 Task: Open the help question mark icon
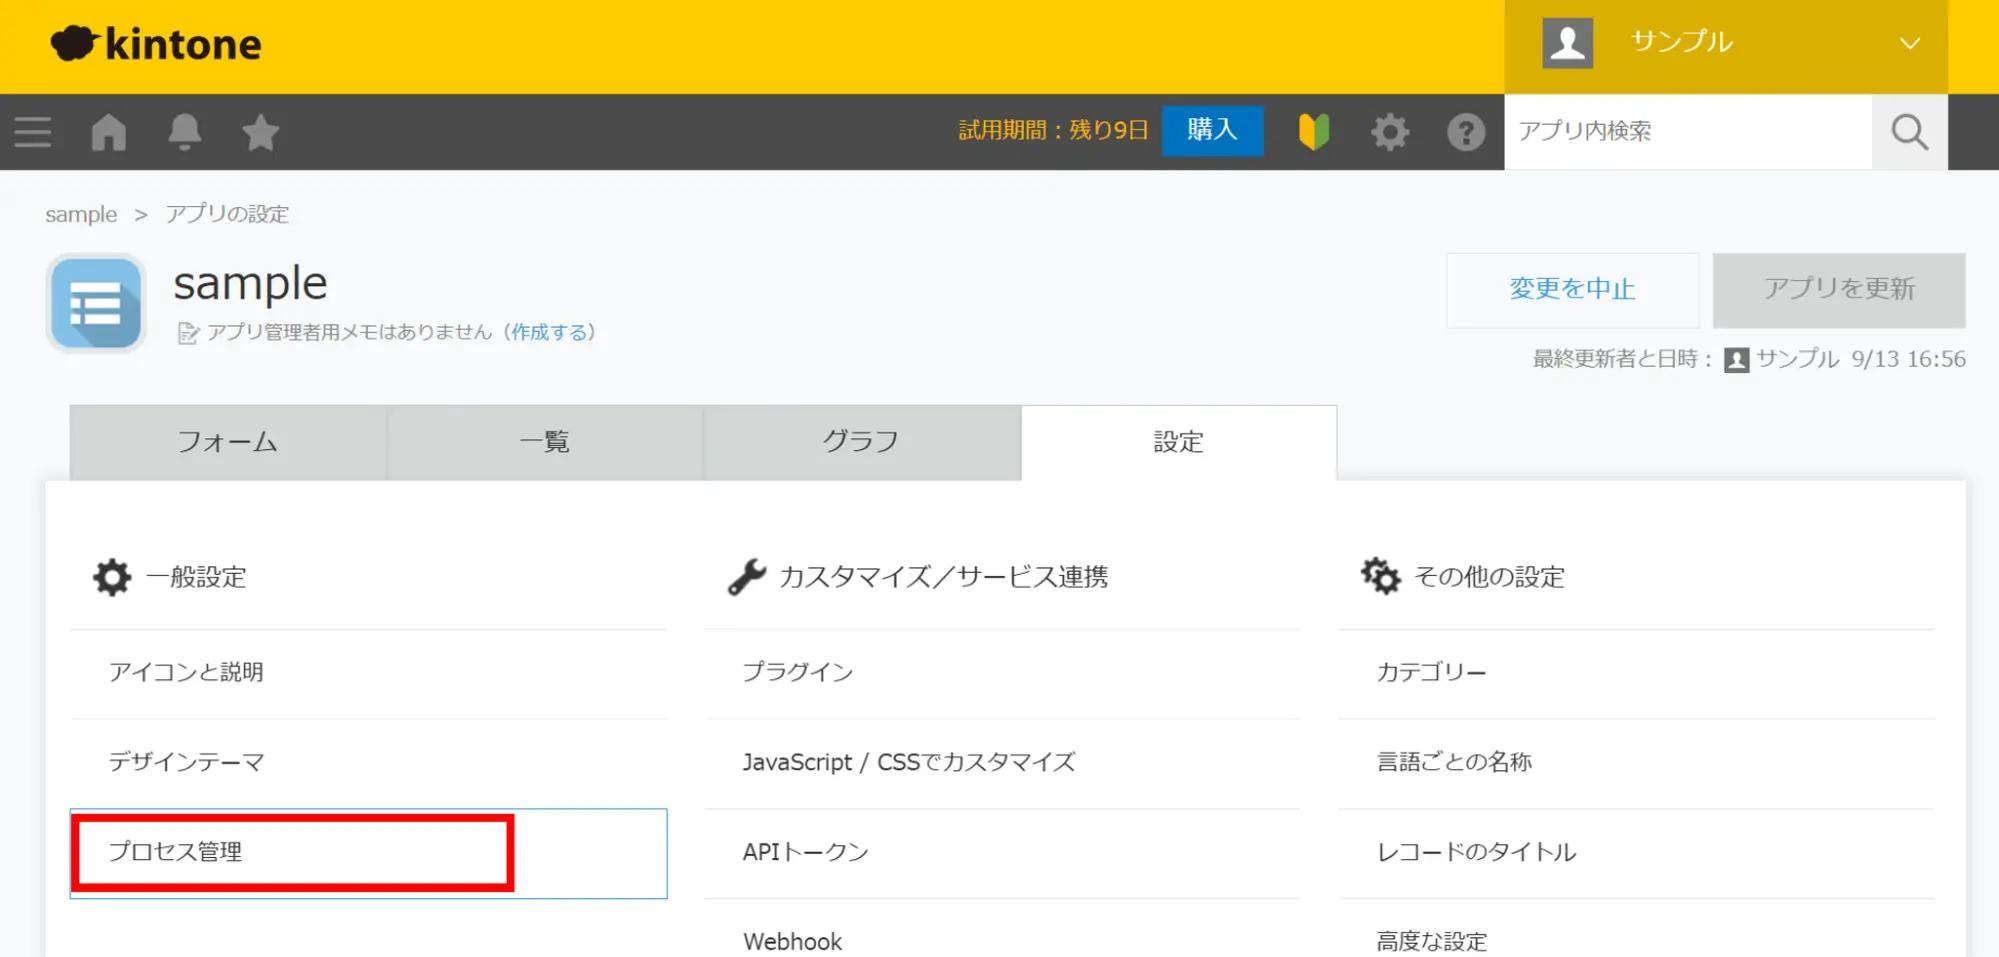point(1465,132)
